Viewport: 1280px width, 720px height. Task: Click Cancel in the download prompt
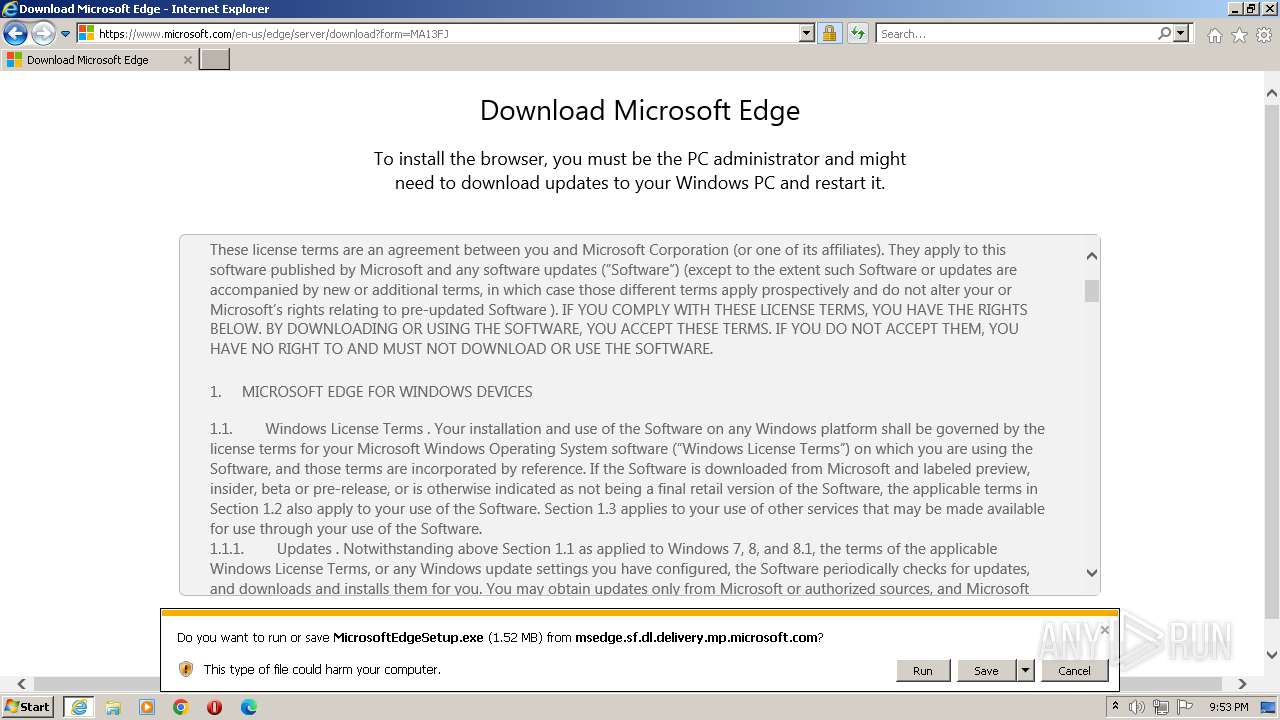(x=1075, y=671)
